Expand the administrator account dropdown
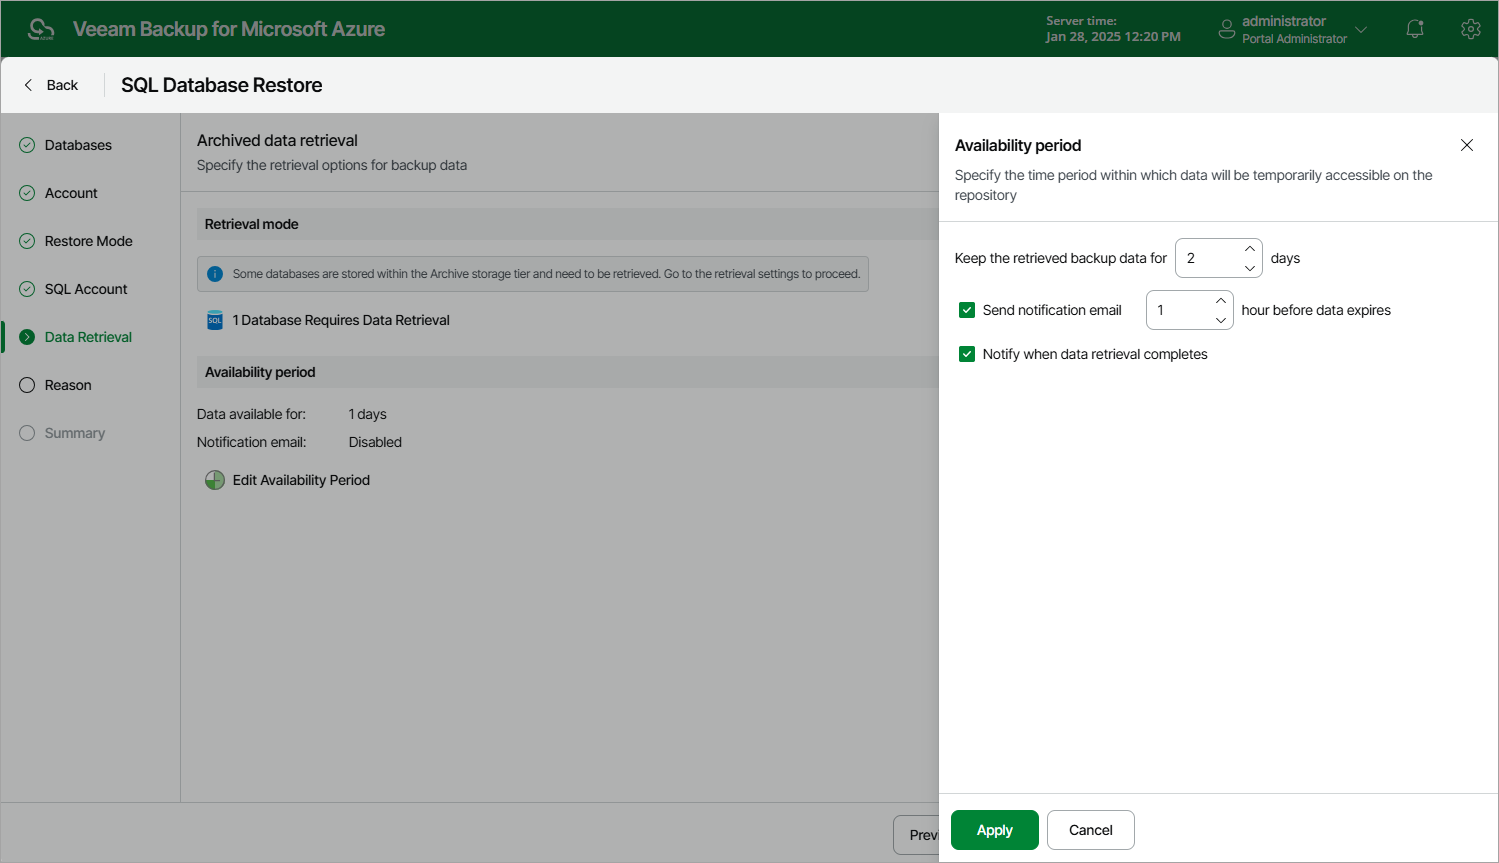This screenshot has height=863, width=1499. click(x=1361, y=29)
